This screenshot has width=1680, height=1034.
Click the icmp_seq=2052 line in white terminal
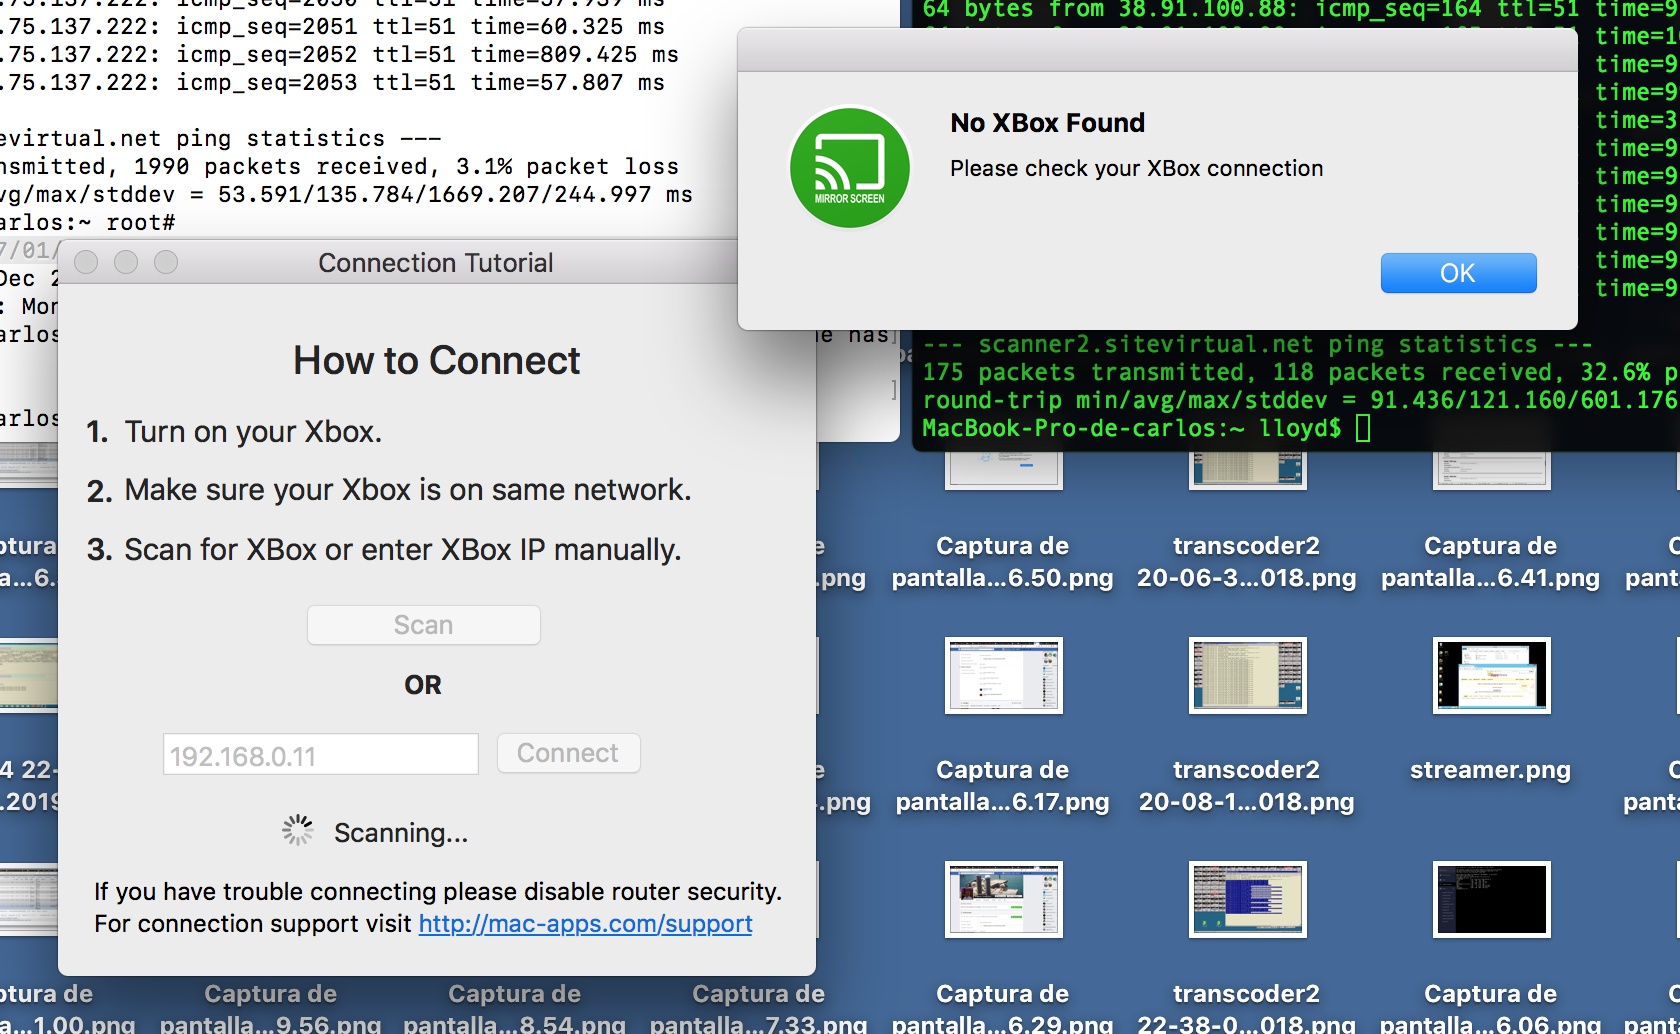pos(340,54)
